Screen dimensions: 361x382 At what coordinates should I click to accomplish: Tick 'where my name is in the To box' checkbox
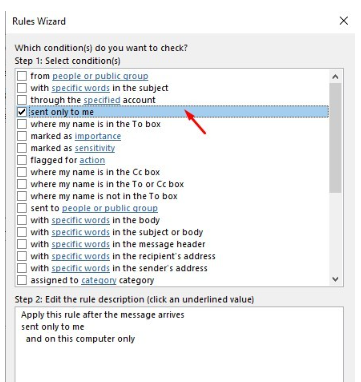(x=22, y=124)
